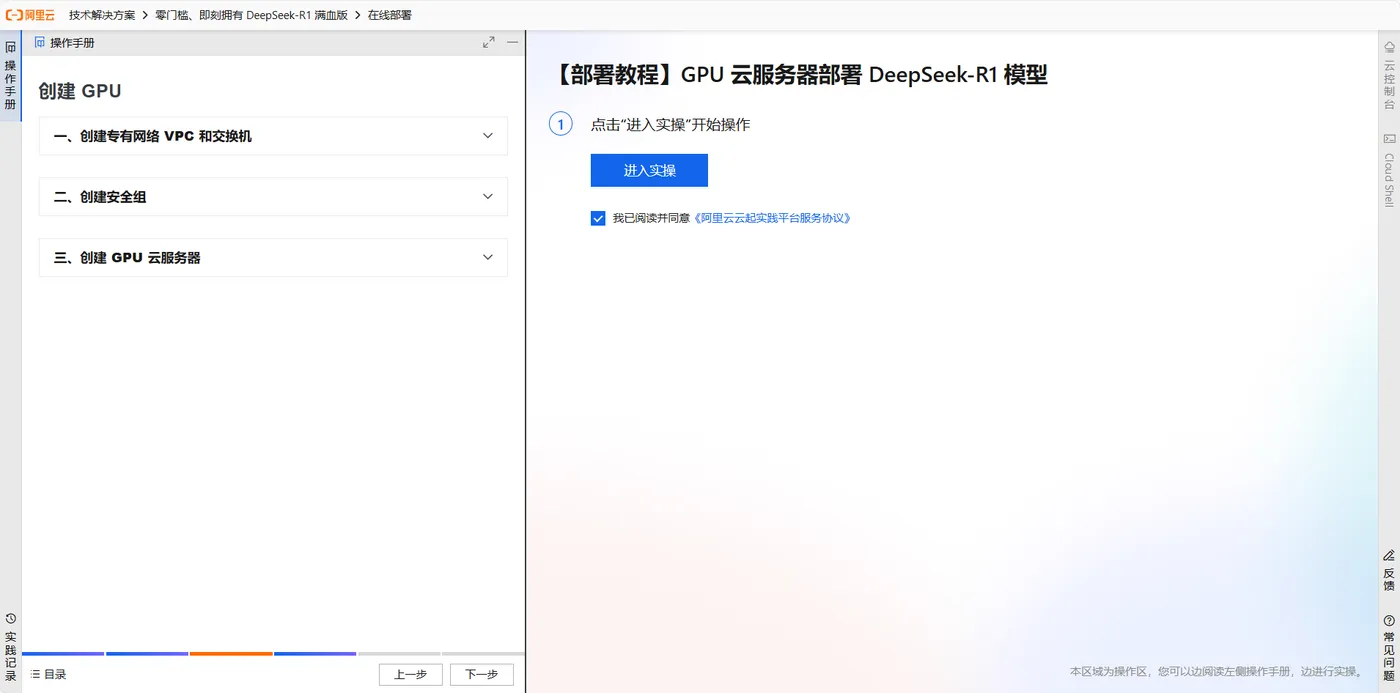The height and width of the screenshot is (693, 1400).
Task: Expand the 操作手册 panel to fullscreen
Action: click(488, 42)
